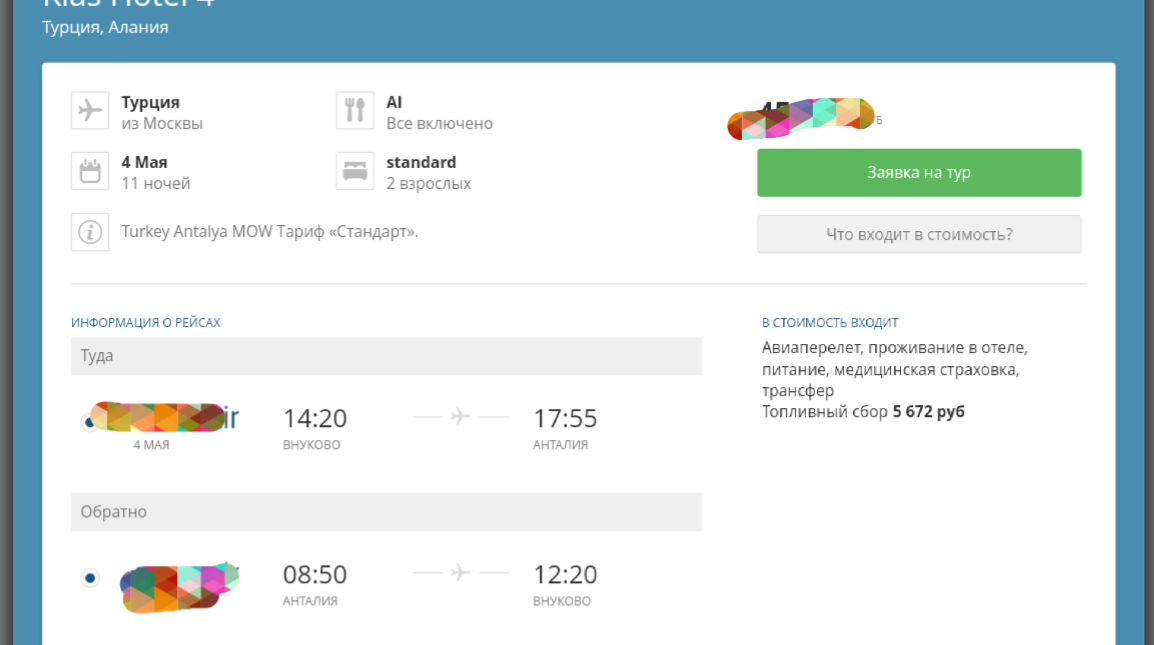The image size is (1154, 645).
Task: Click the Туда section header
Action: (386, 356)
